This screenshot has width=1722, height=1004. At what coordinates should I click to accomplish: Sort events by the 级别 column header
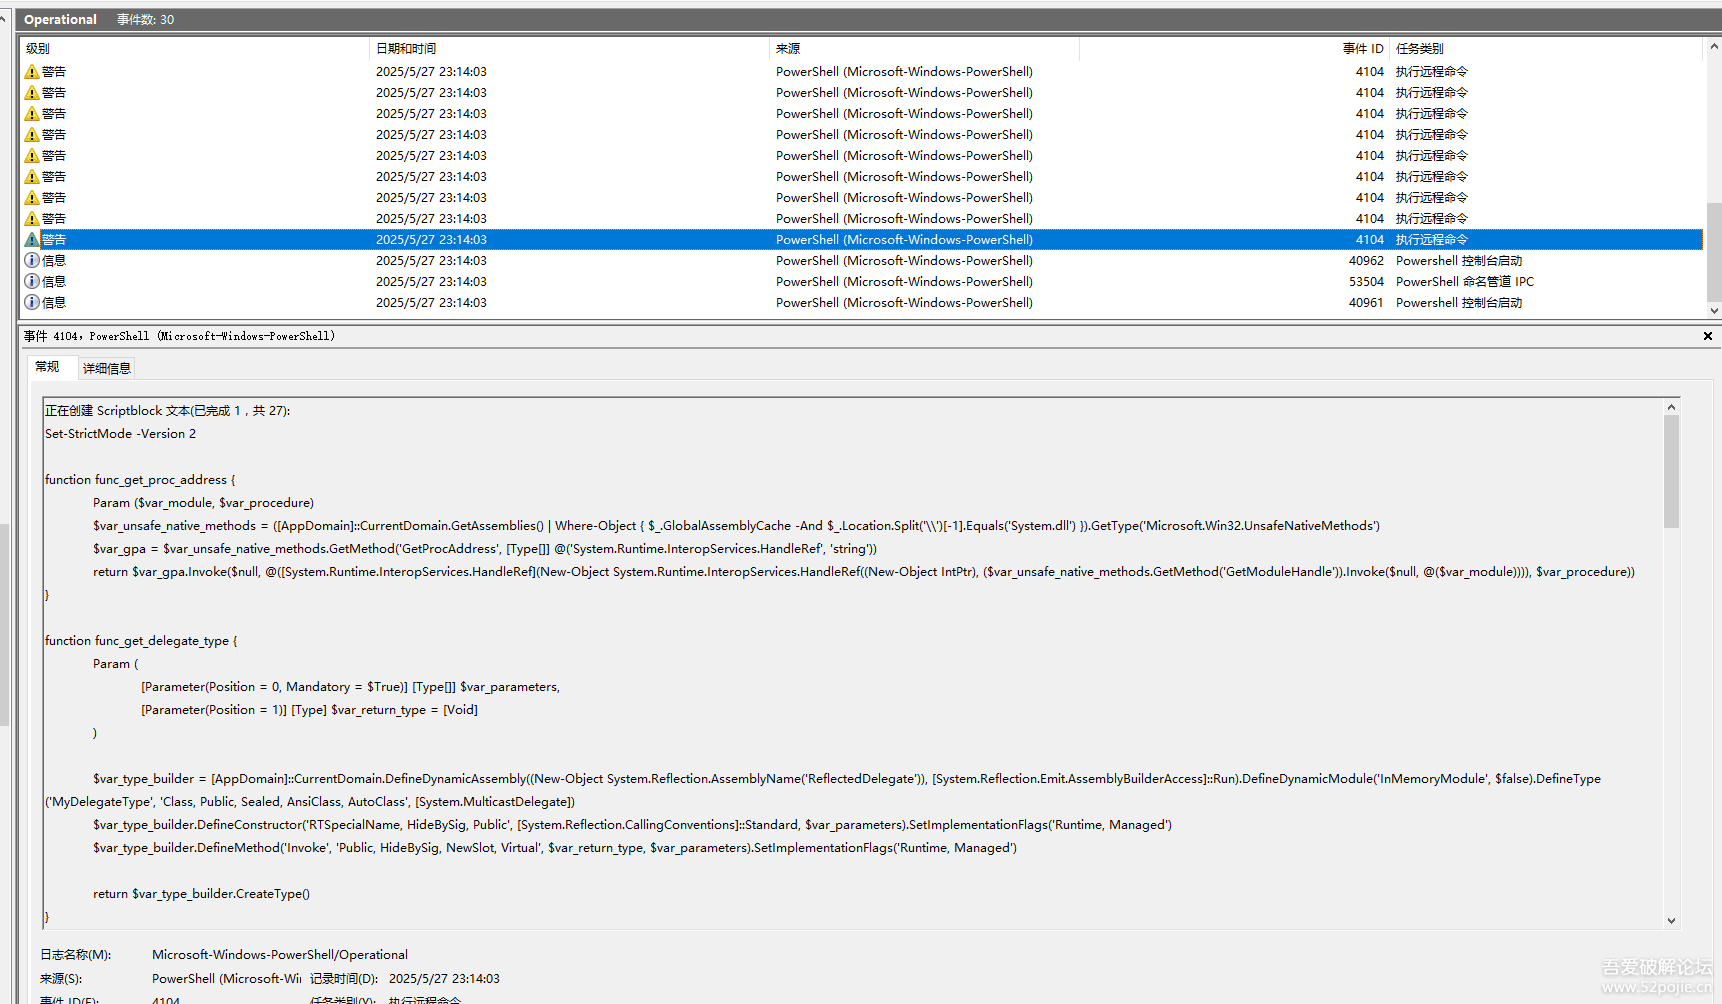[x=194, y=49]
